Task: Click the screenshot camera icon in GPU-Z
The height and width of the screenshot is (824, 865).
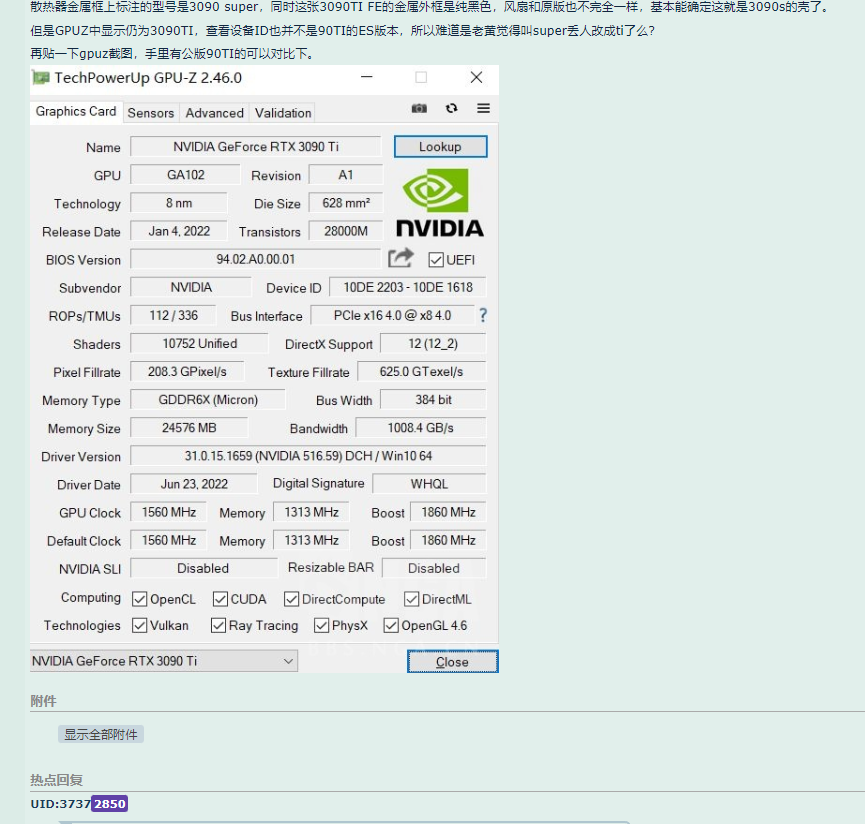Action: 420,108
